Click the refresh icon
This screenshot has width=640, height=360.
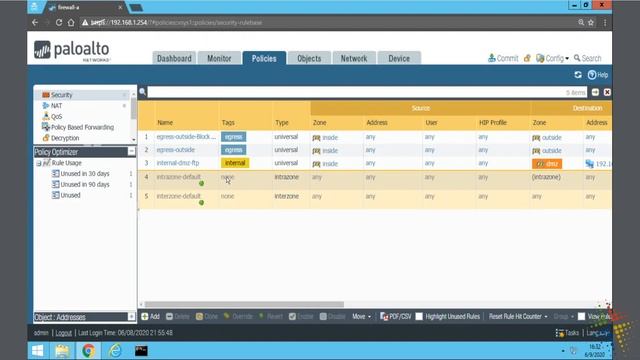click(578, 75)
